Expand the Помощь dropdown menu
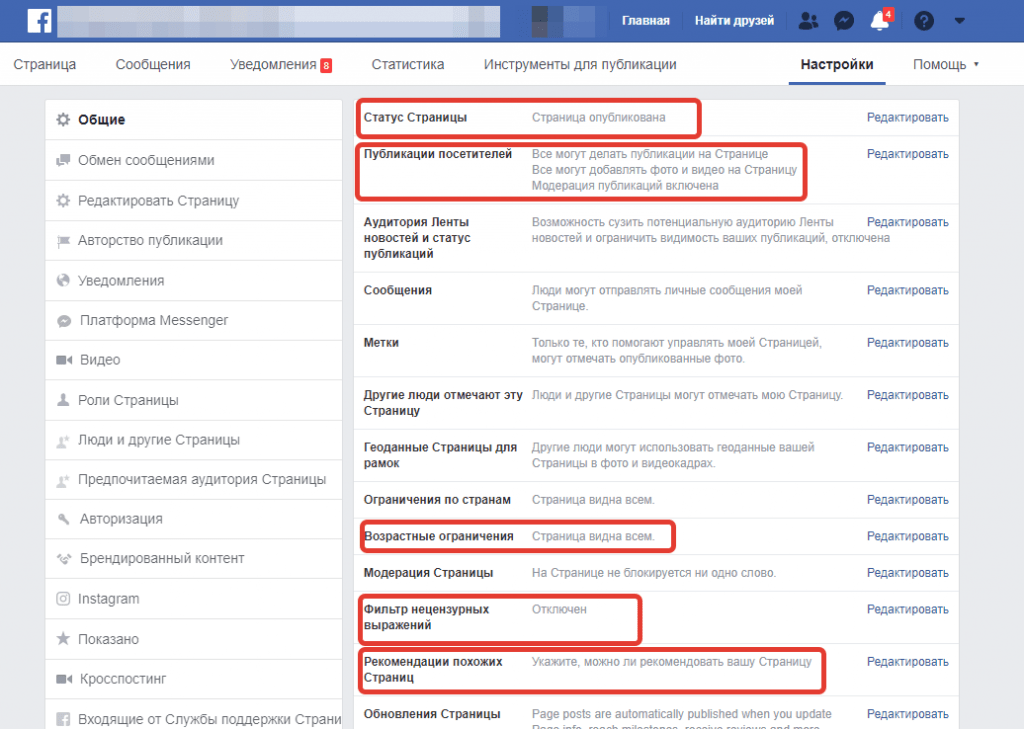 [945, 65]
